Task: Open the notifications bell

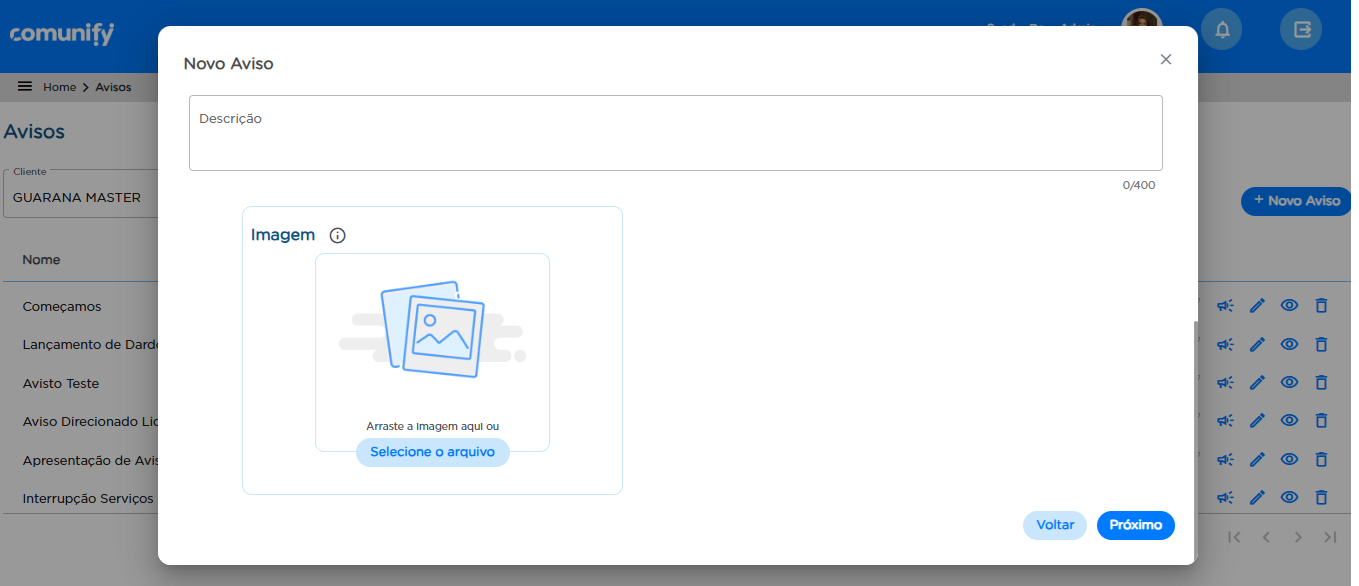Action: 1222,30
